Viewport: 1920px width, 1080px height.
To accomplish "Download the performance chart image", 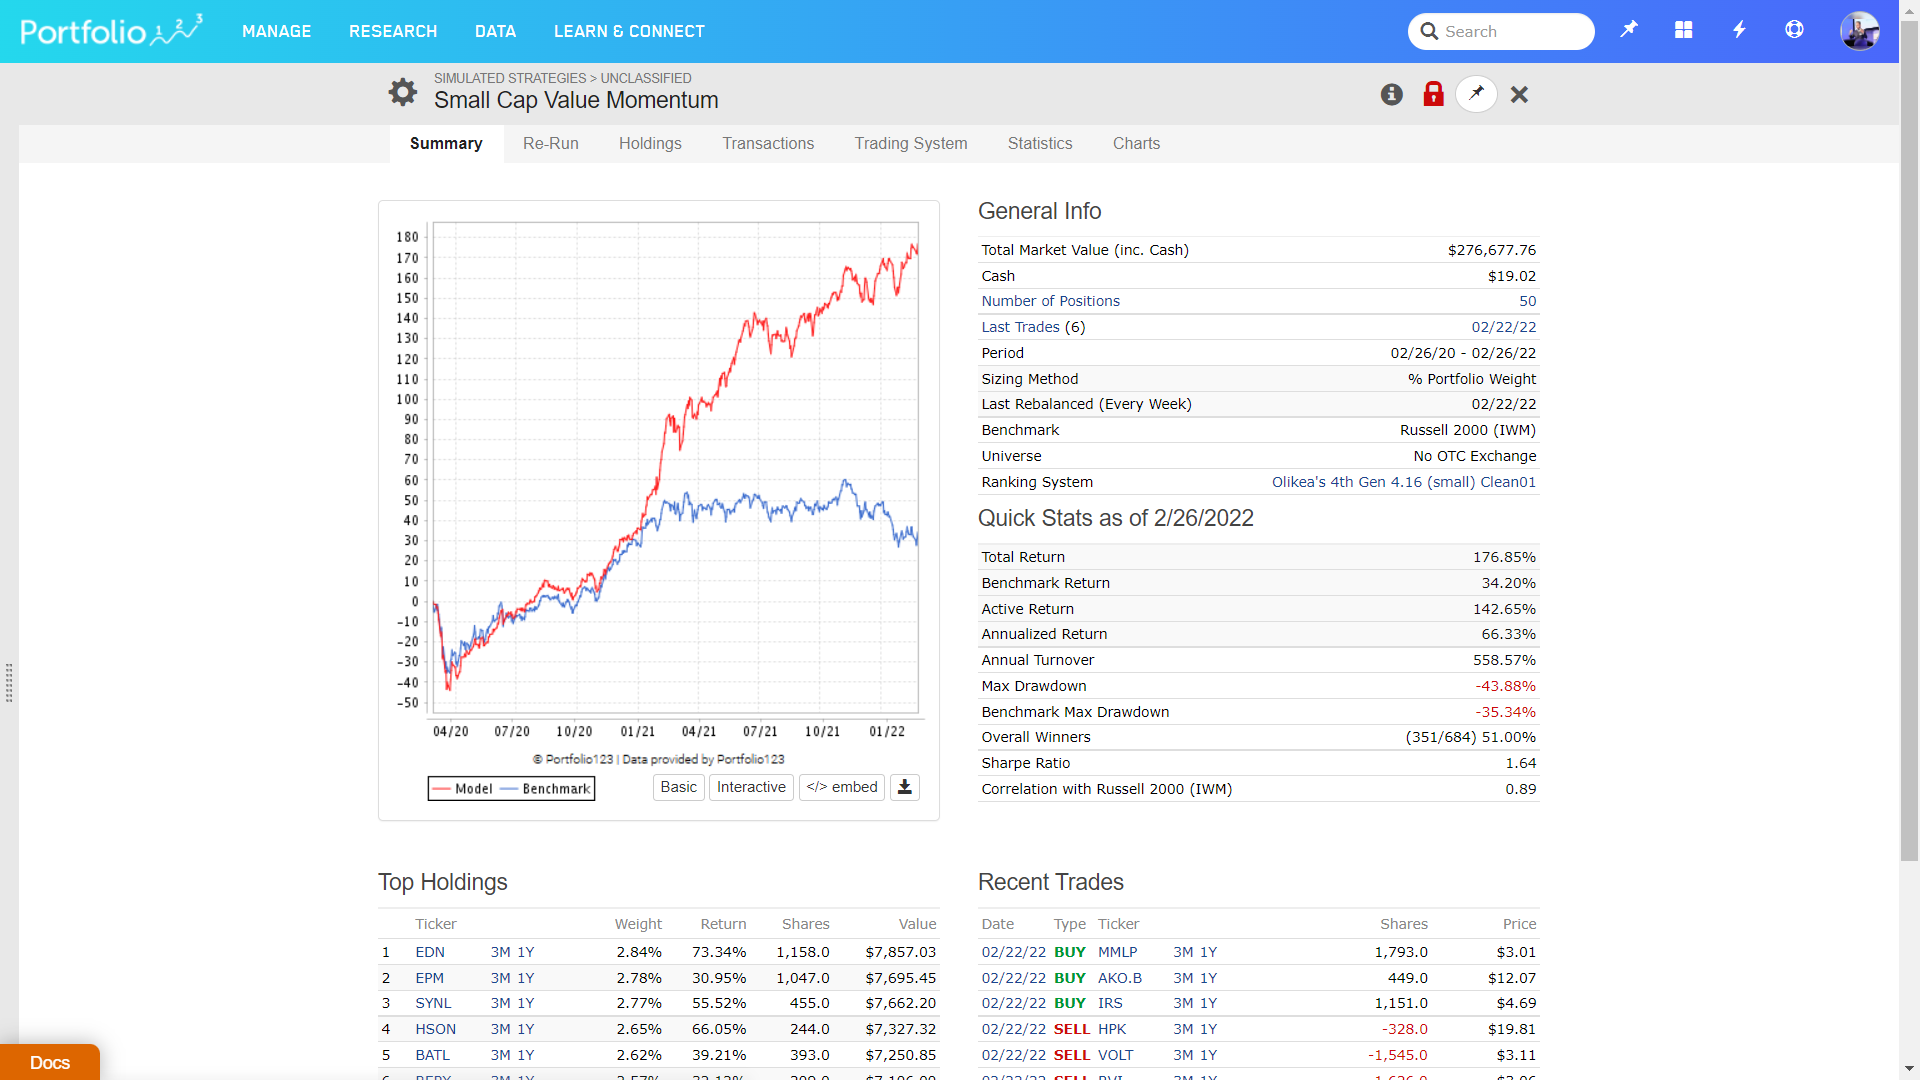I will pos(904,788).
